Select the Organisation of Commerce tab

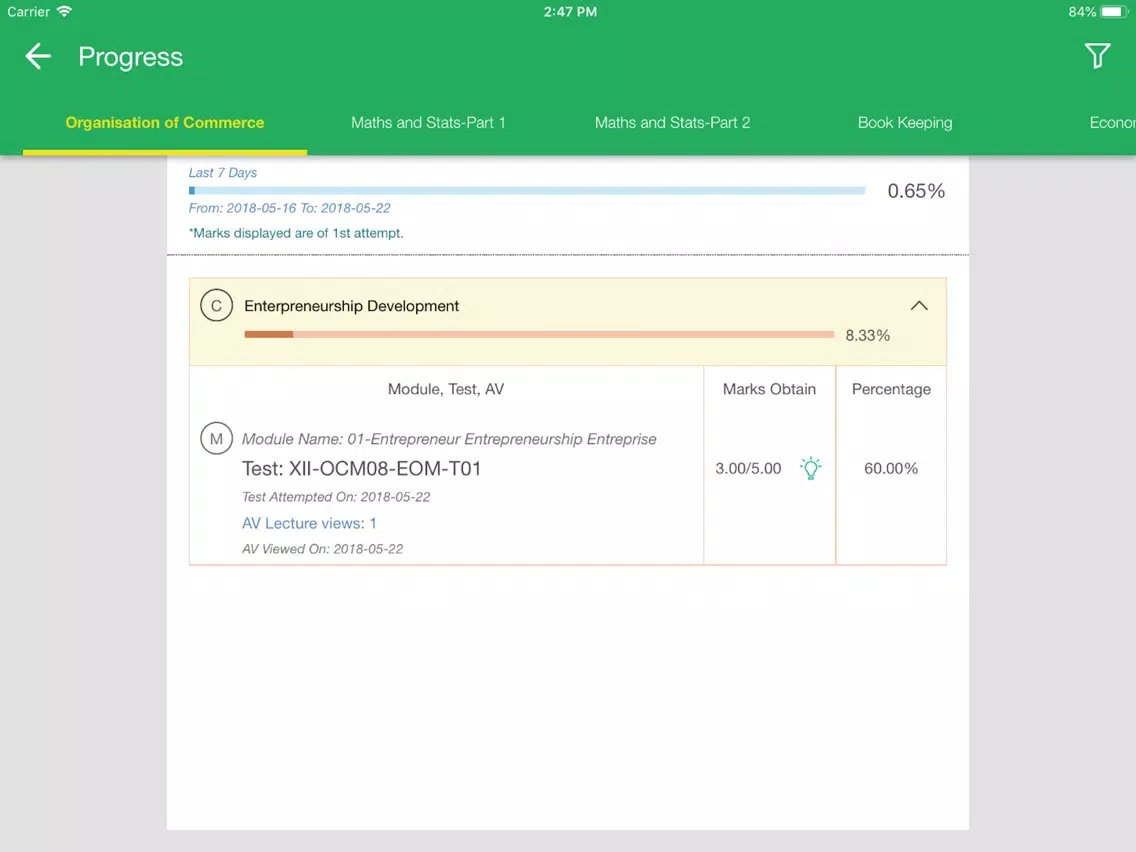(x=164, y=122)
